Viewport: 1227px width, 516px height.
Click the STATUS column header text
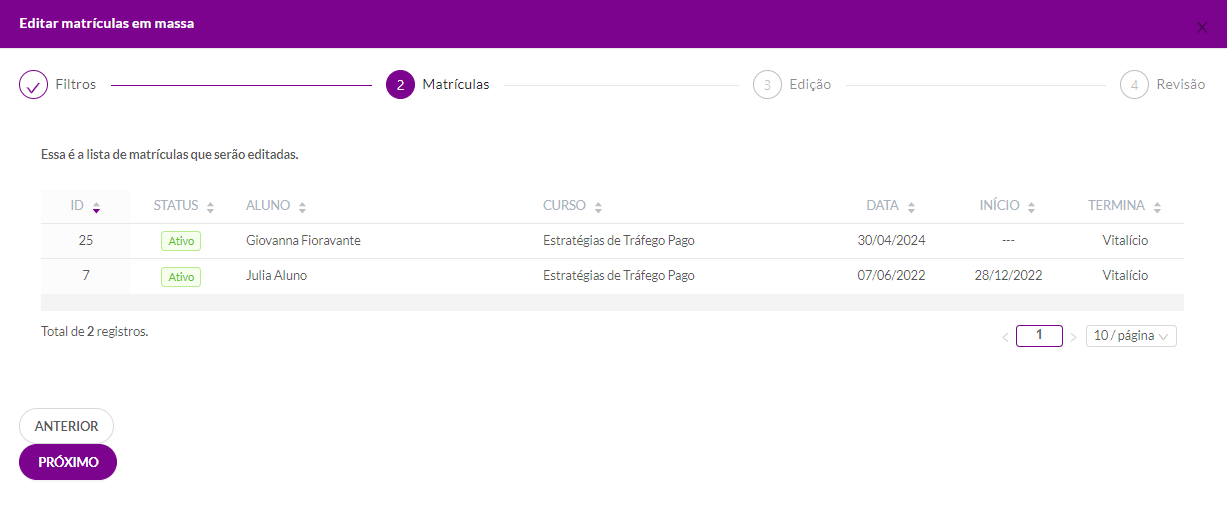pos(176,206)
